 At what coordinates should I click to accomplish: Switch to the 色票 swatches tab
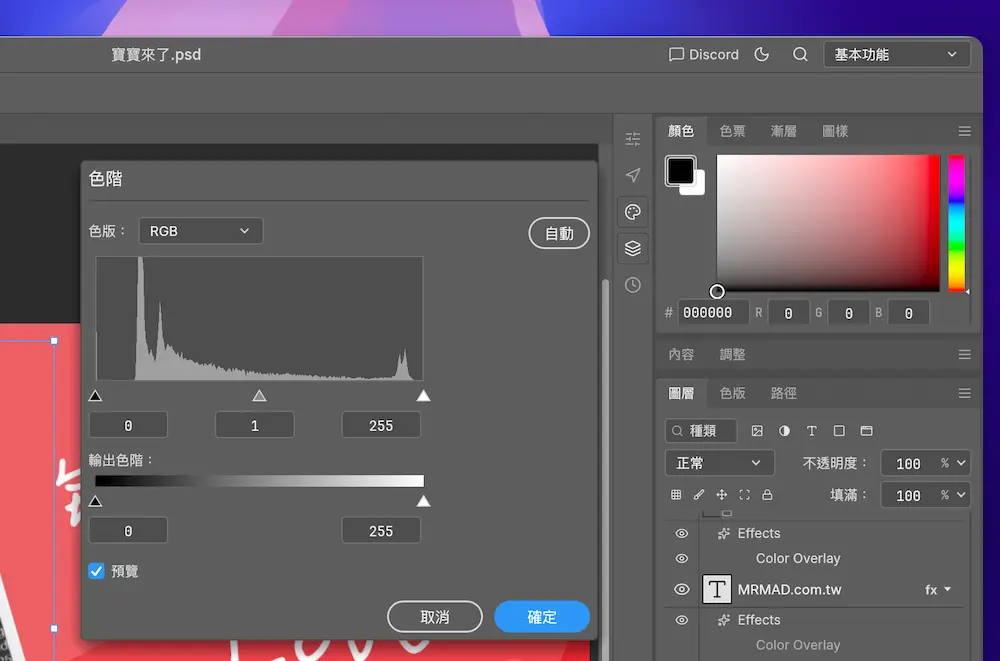[x=732, y=131]
